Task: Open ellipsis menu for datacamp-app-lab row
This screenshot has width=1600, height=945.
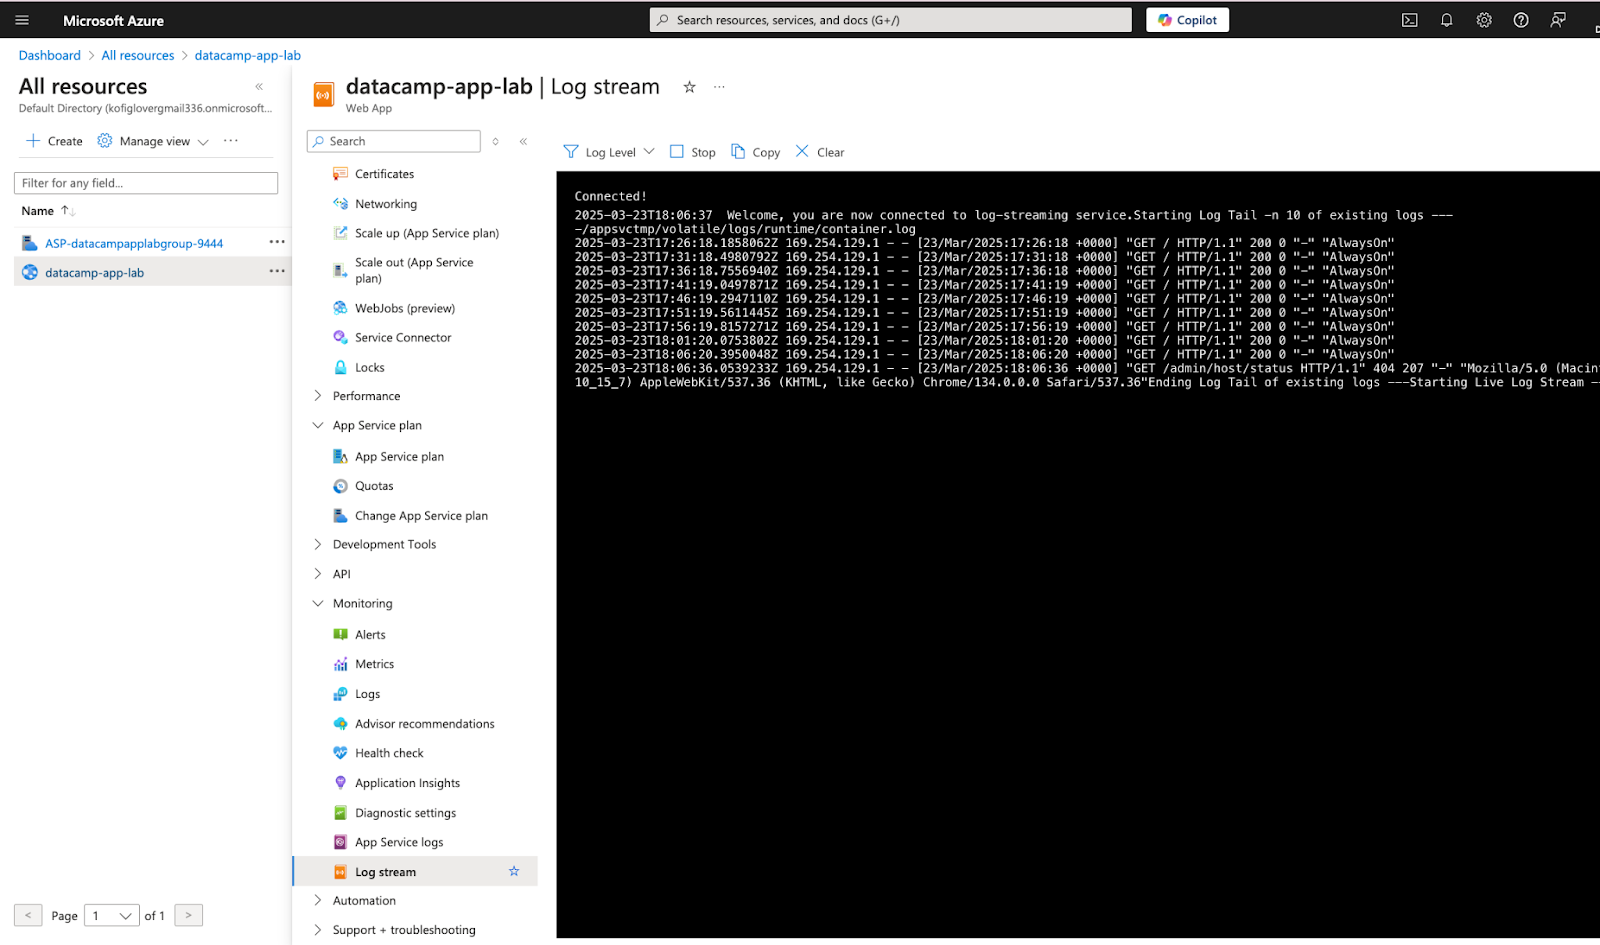Action: pyautogui.click(x=277, y=271)
